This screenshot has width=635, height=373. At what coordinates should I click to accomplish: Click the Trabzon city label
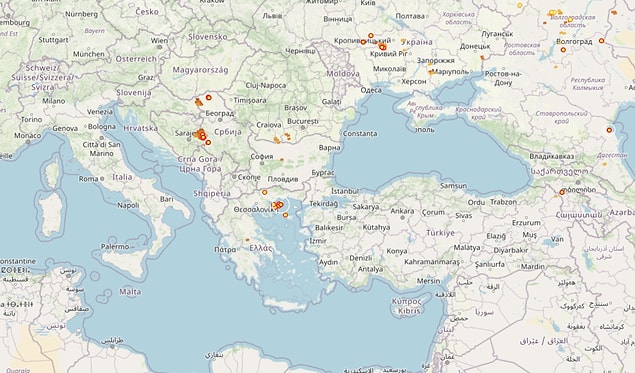click(x=503, y=202)
